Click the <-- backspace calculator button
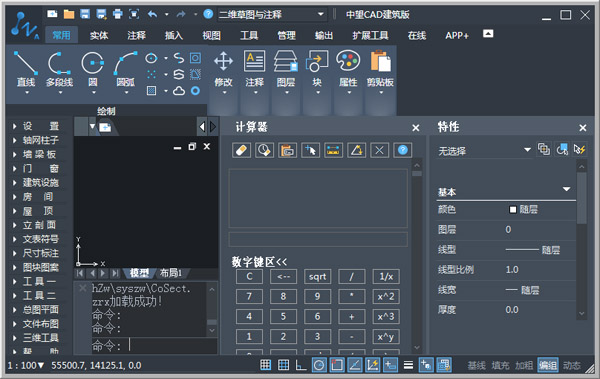The image size is (600, 379). [x=283, y=276]
